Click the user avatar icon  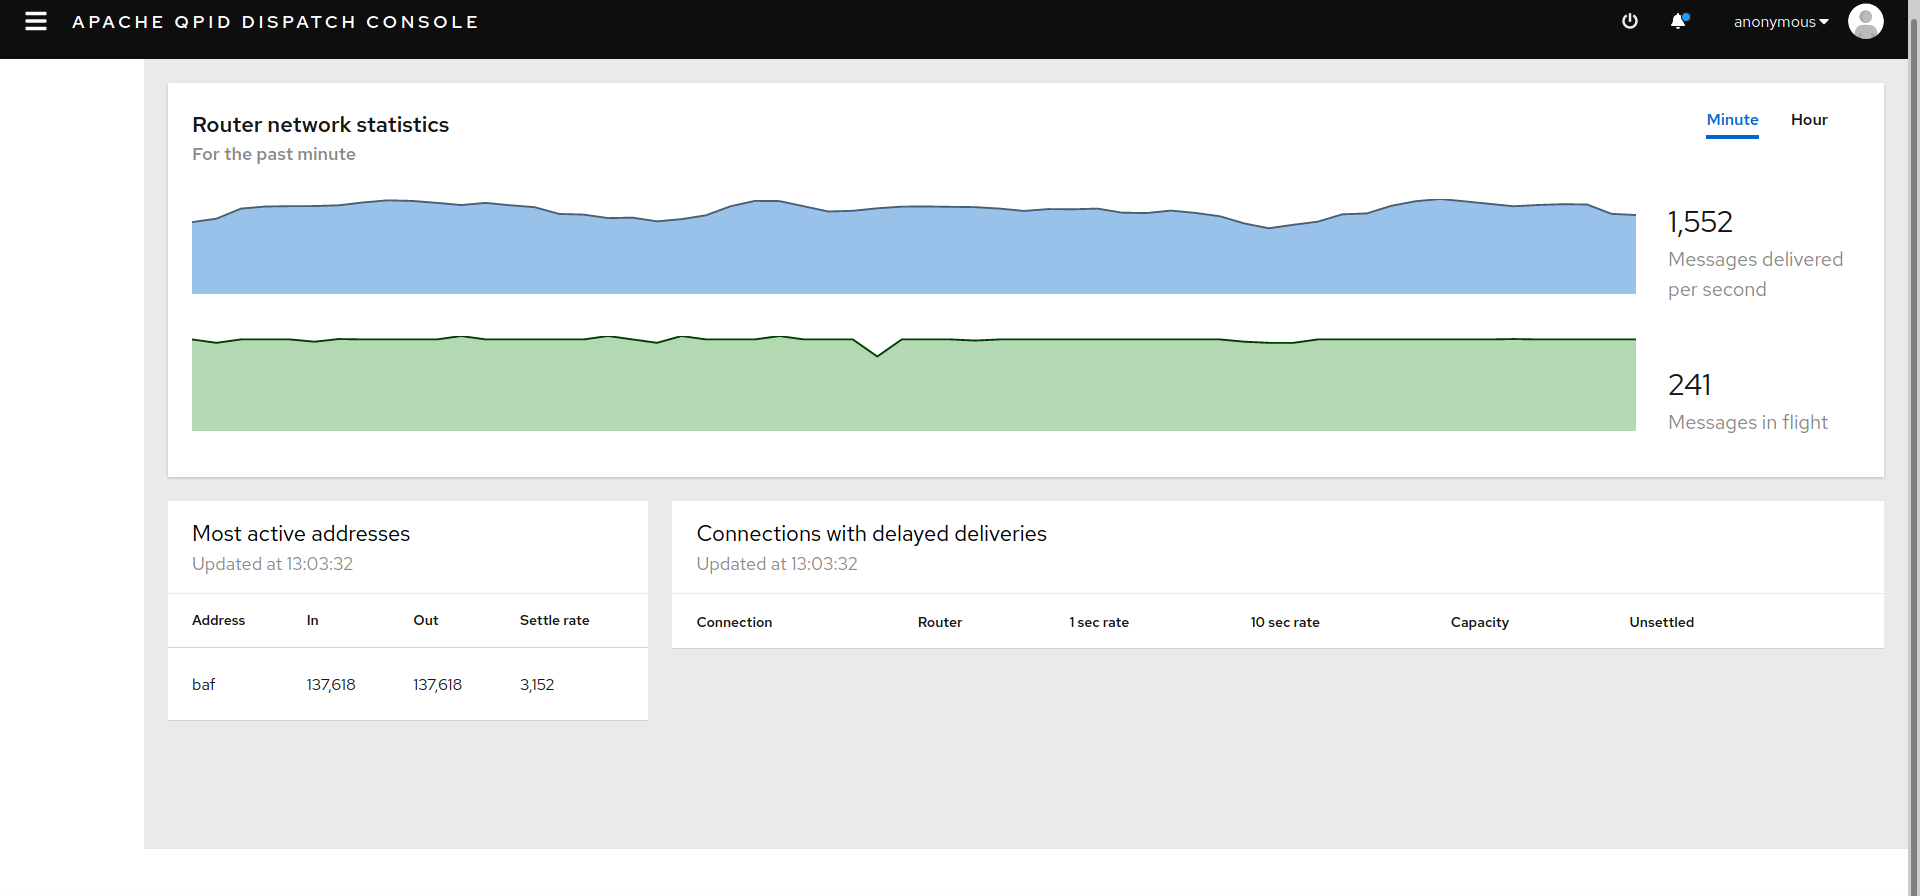[x=1866, y=21]
